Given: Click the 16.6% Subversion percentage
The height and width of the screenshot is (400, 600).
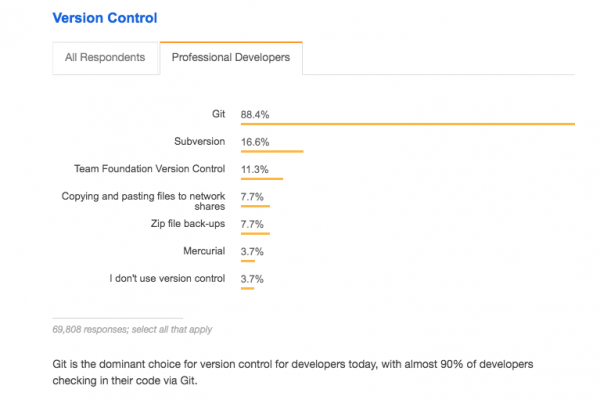Looking at the screenshot, I should pos(255,142).
